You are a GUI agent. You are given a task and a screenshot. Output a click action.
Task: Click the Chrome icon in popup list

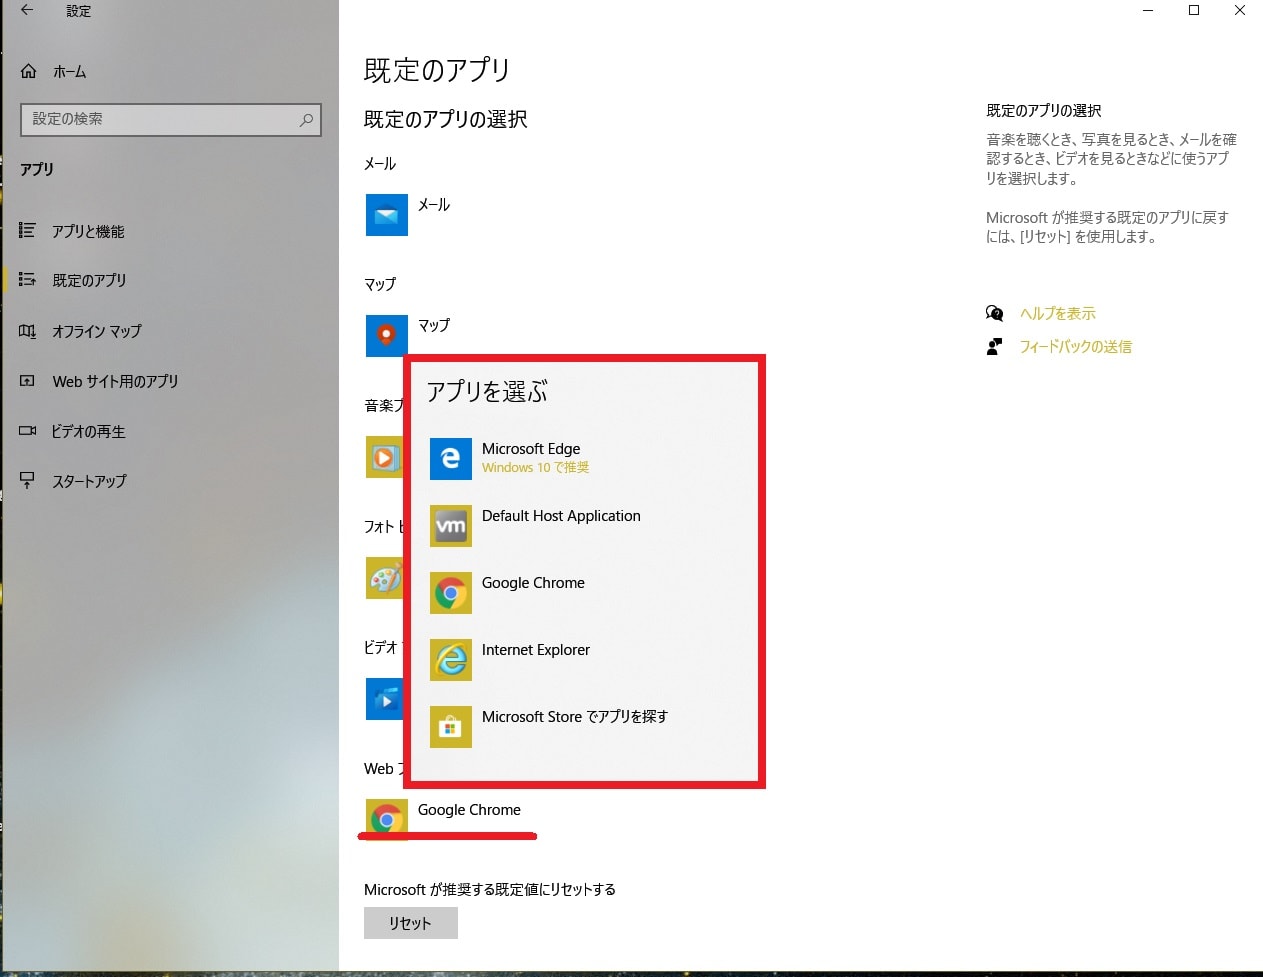click(451, 593)
